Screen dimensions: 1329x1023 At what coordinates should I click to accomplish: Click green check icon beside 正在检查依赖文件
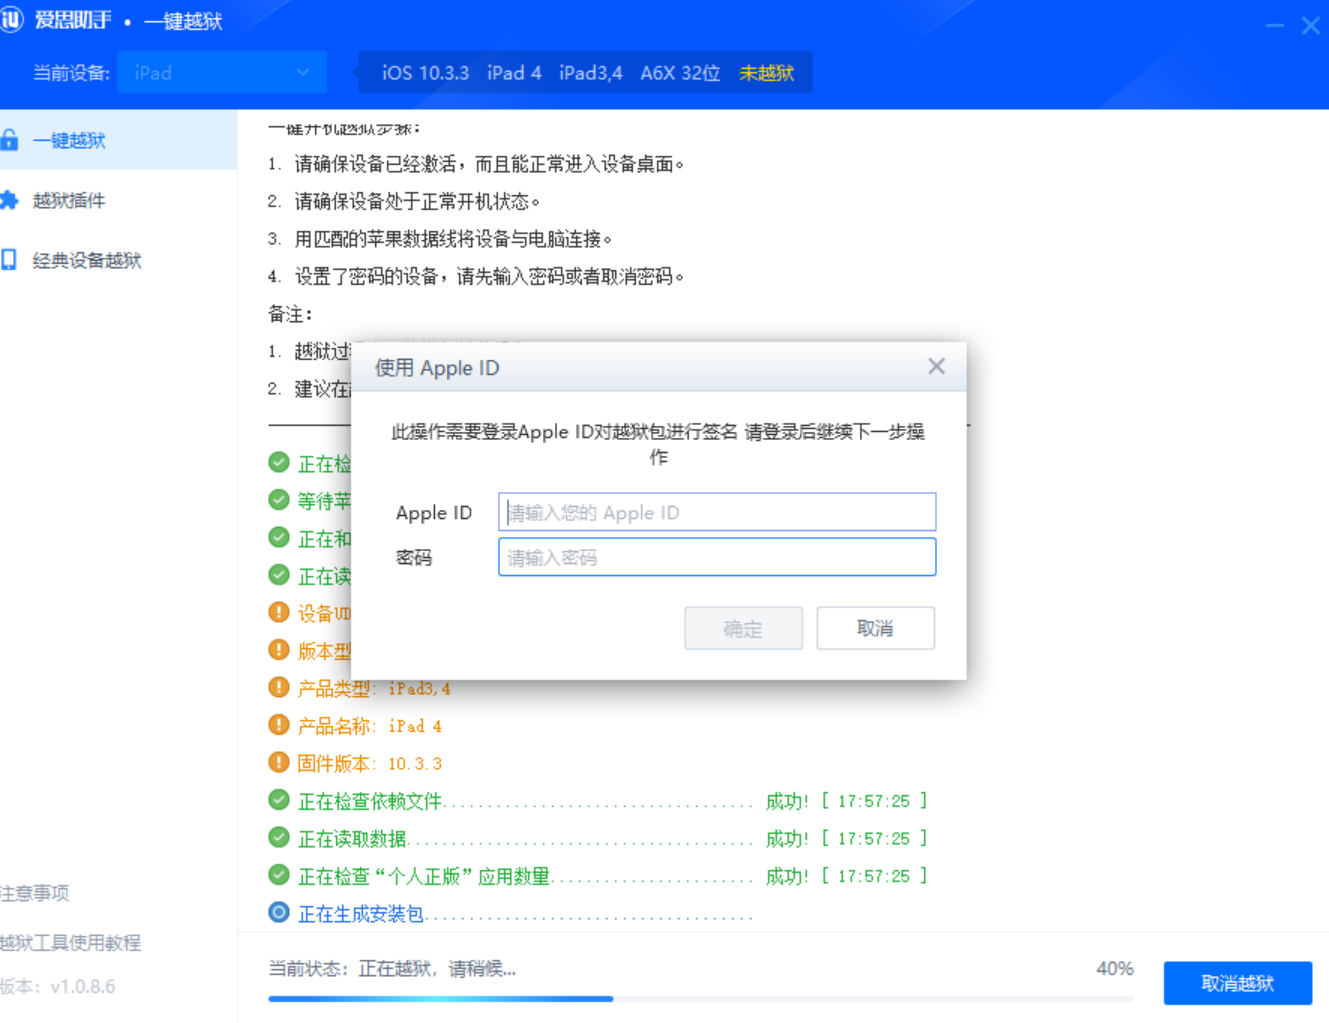pos(279,800)
